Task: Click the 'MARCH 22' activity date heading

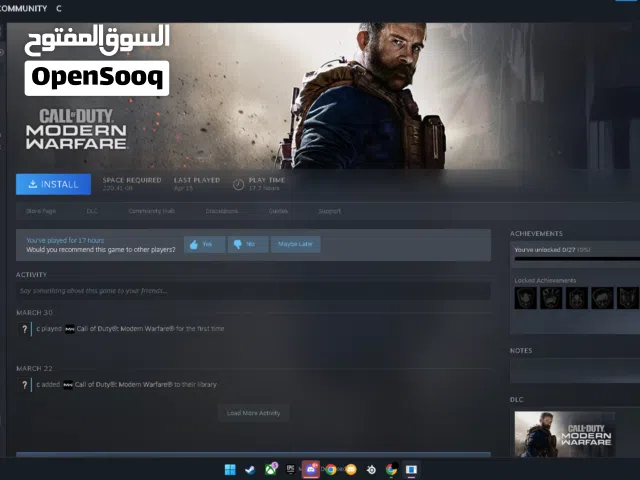Action: coord(34,369)
